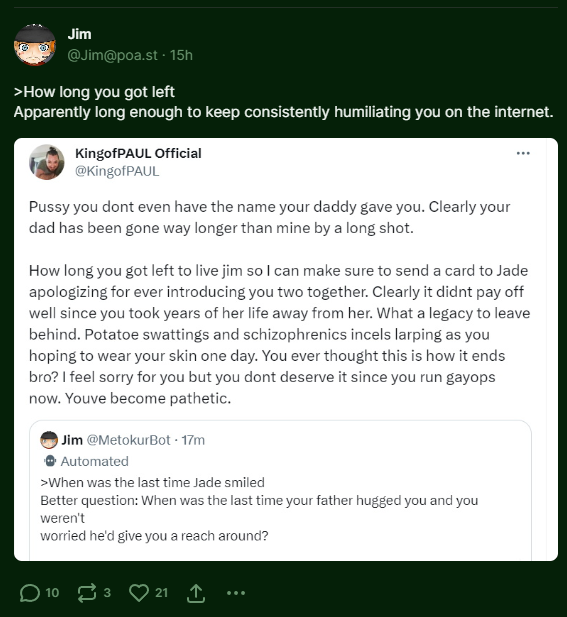
Task: Click the small Jim avatar in quoted tweet
Action: [49, 440]
